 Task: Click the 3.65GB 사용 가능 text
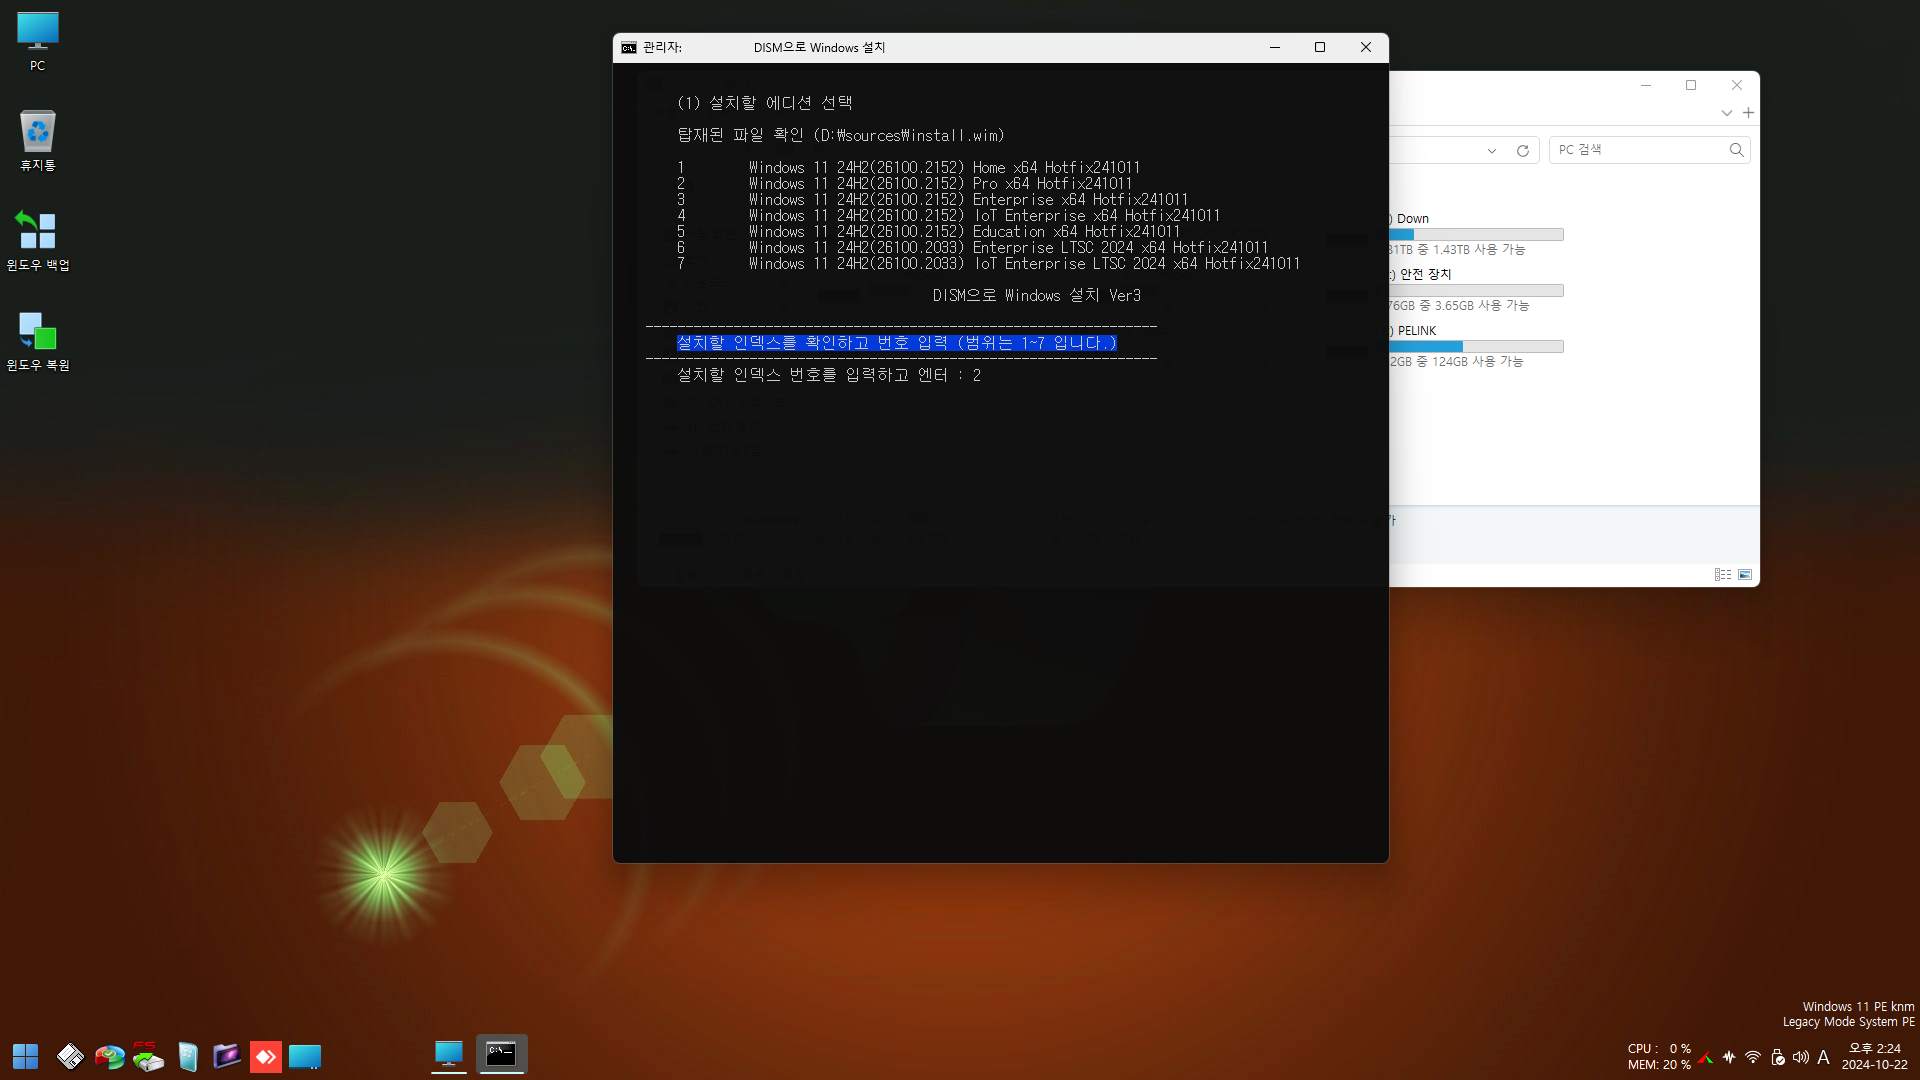point(1482,306)
